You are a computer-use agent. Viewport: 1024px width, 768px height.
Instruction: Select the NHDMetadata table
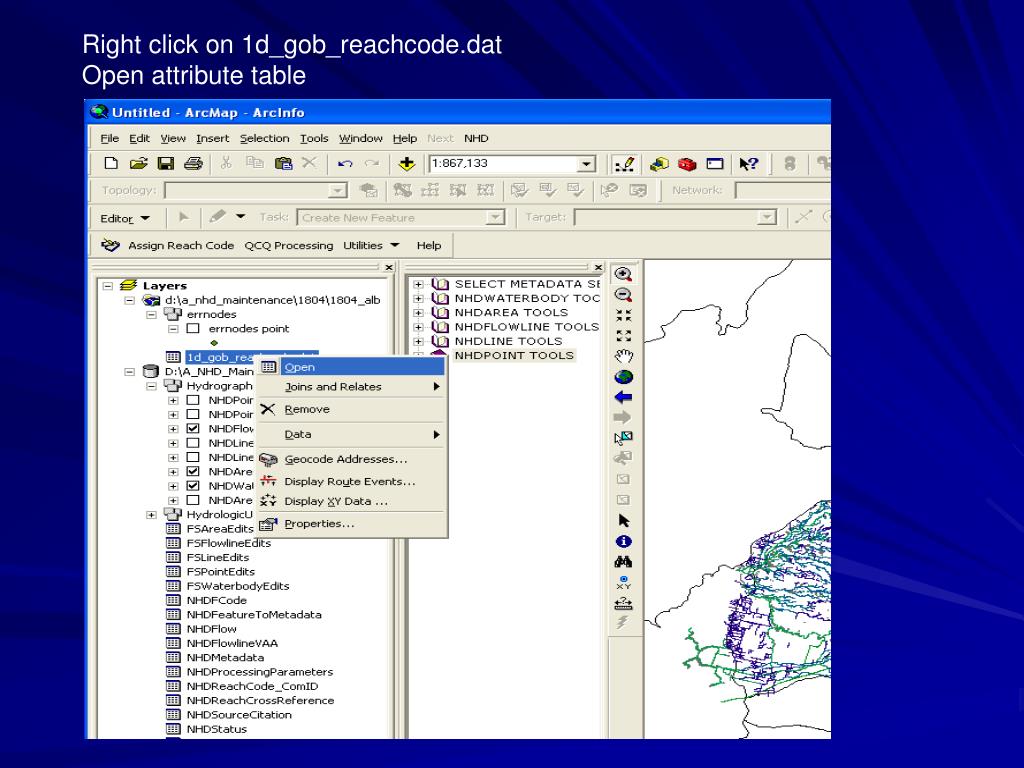click(225, 658)
